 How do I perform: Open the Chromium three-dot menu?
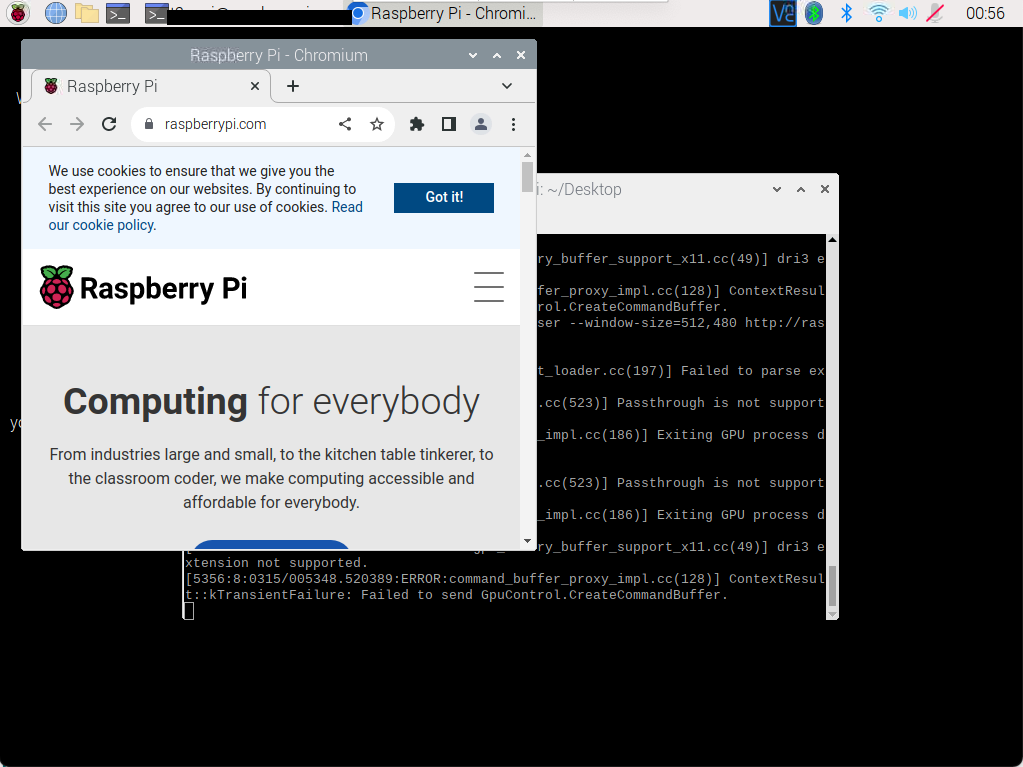click(513, 124)
